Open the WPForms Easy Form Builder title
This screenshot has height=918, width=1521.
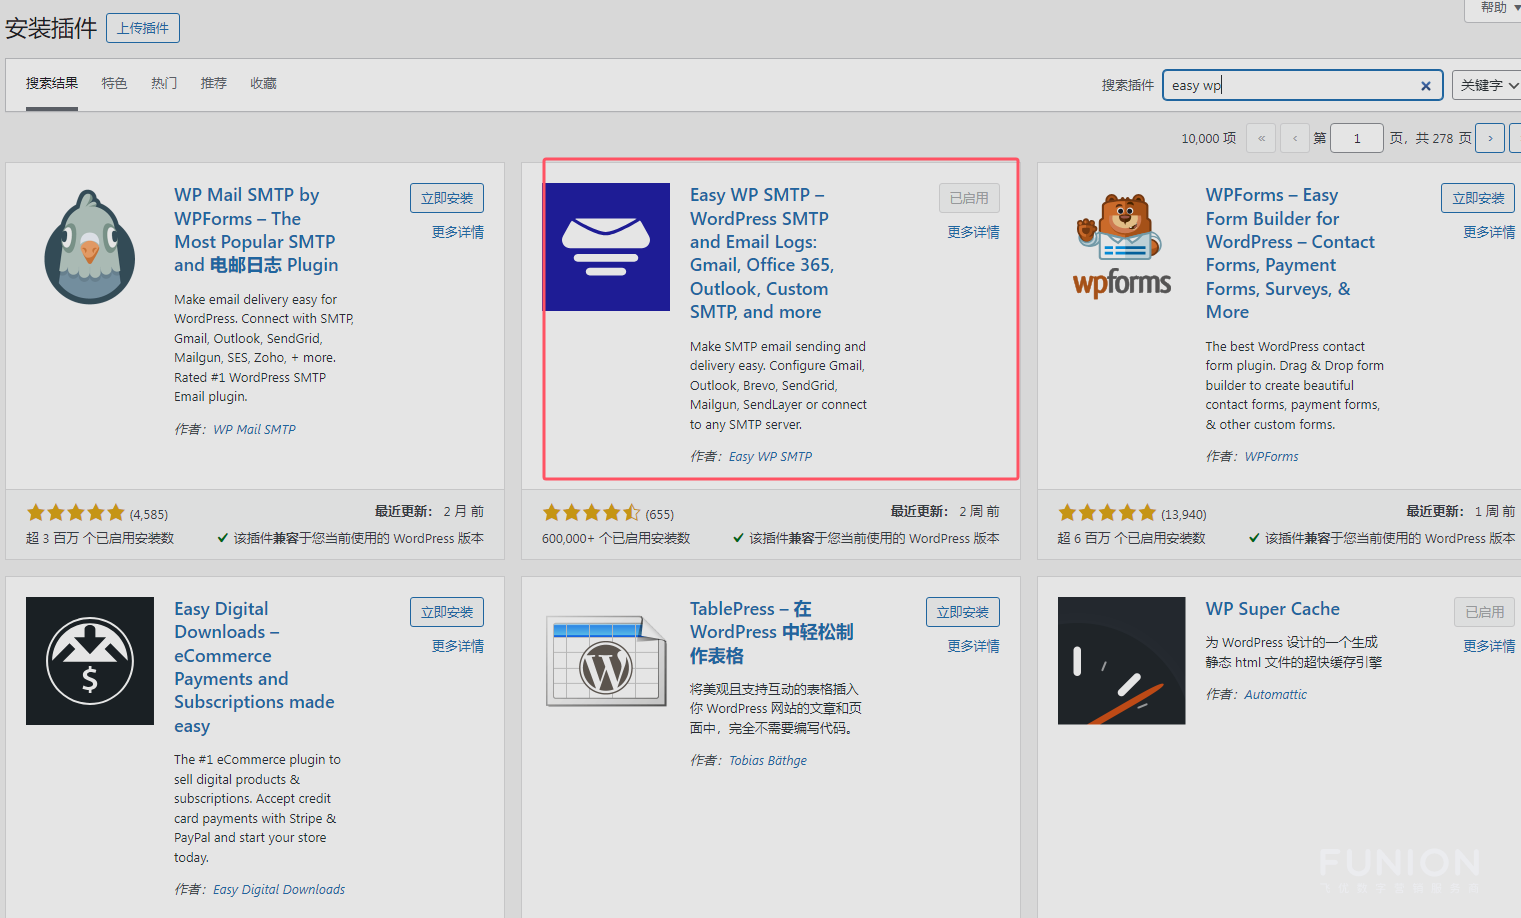click(1290, 253)
